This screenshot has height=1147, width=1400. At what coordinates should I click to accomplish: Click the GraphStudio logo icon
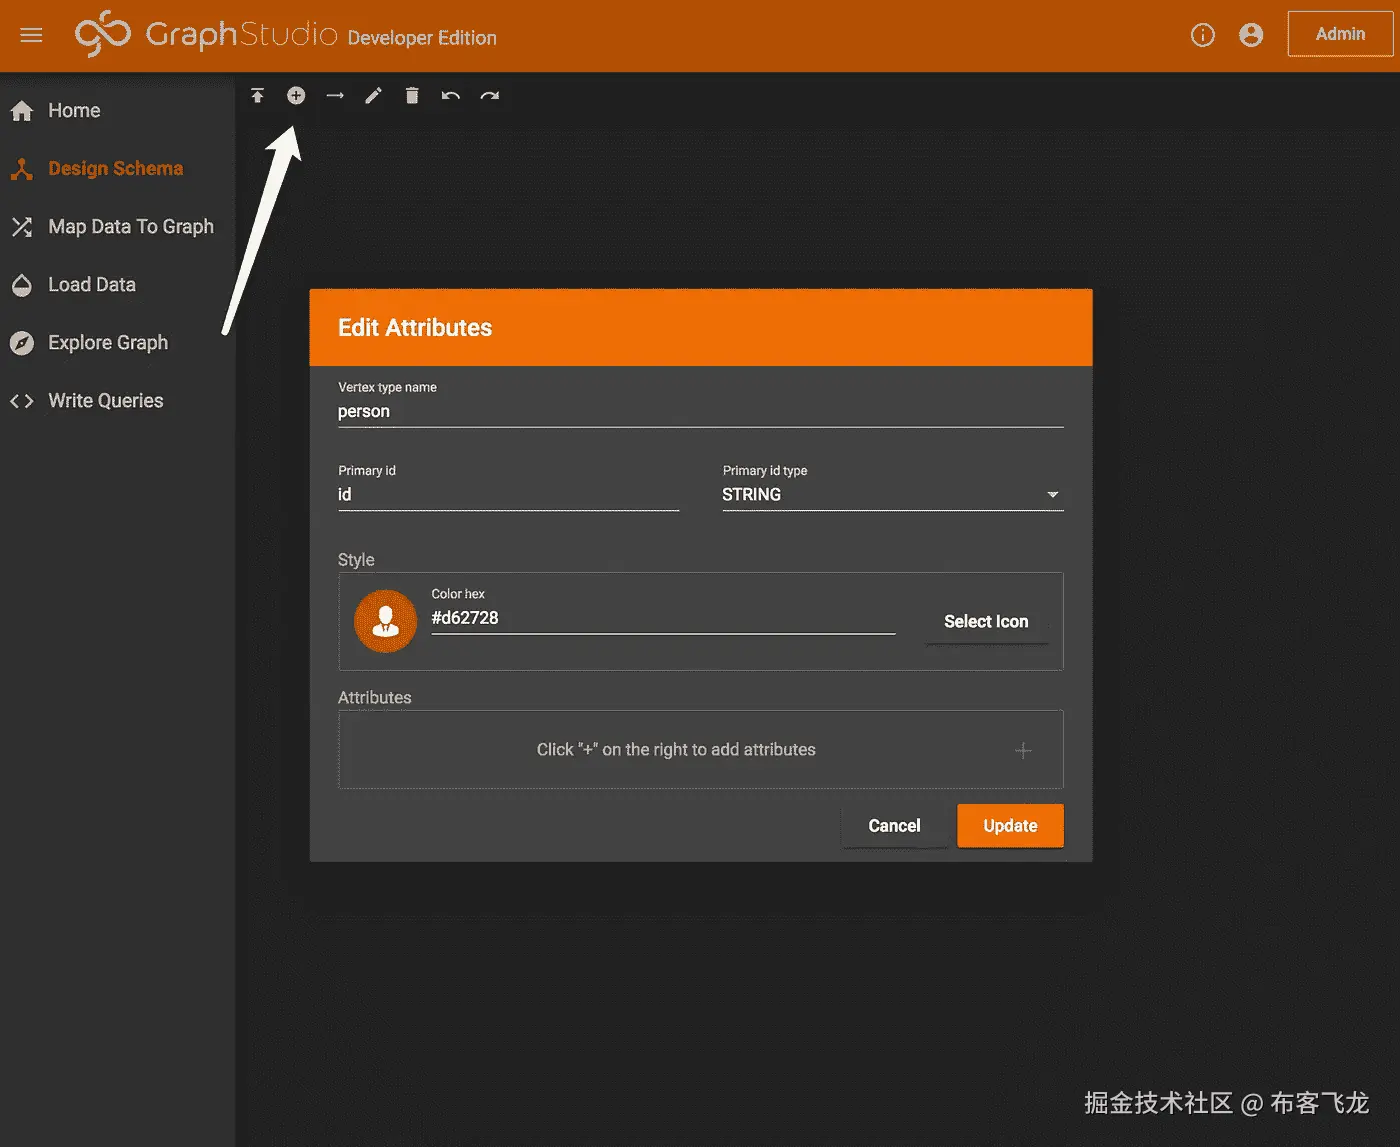click(103, 34)
